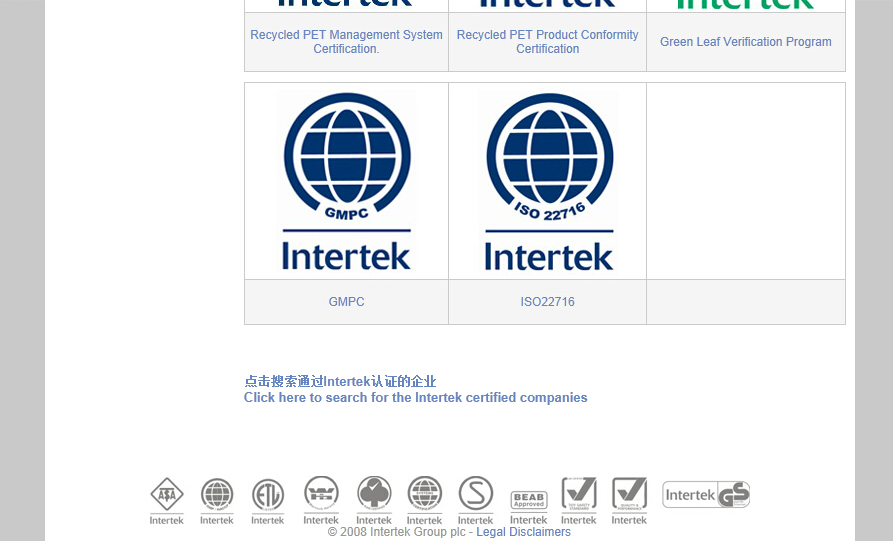Viewport: 893px width, 541px height.
Task: Open the ISO22716 link
Action: (547, 302)
